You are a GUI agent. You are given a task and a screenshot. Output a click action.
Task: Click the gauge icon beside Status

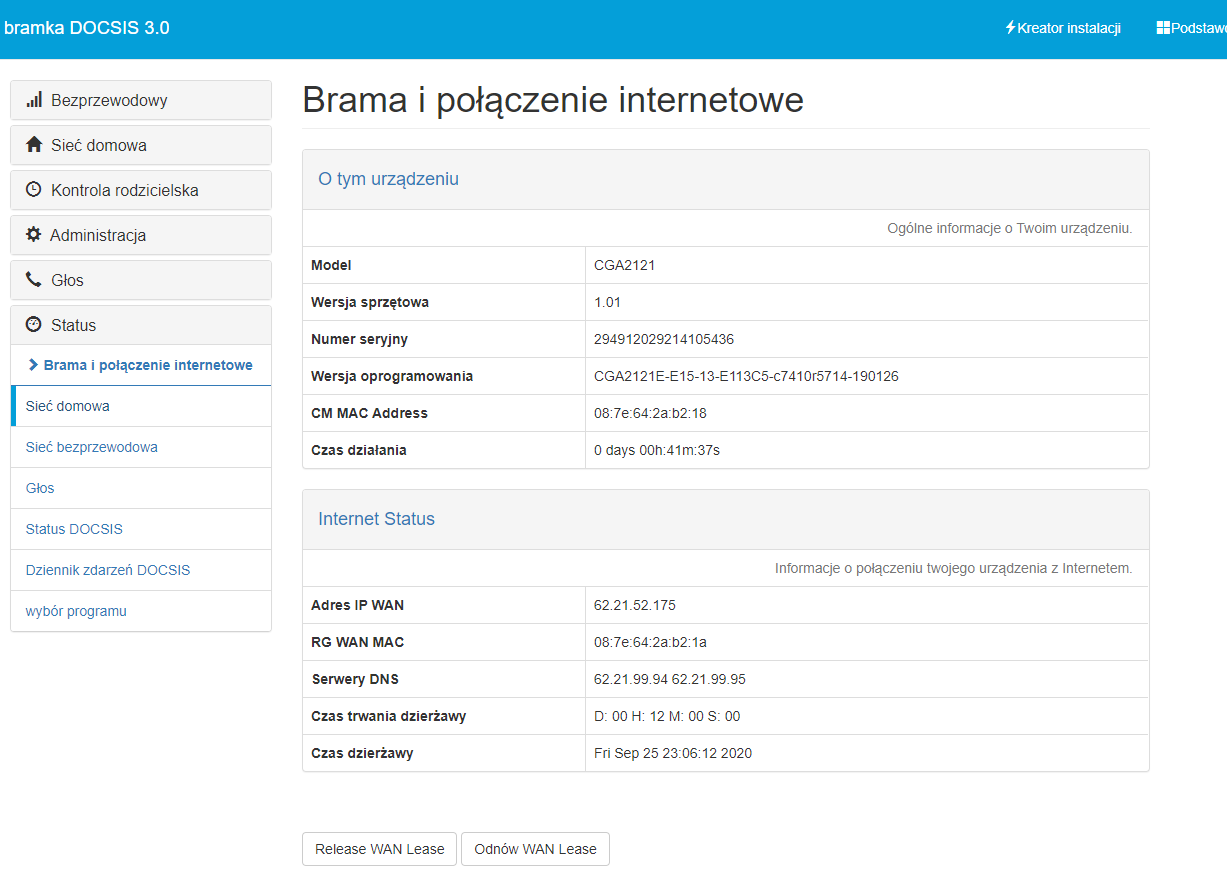click(34, 324)
